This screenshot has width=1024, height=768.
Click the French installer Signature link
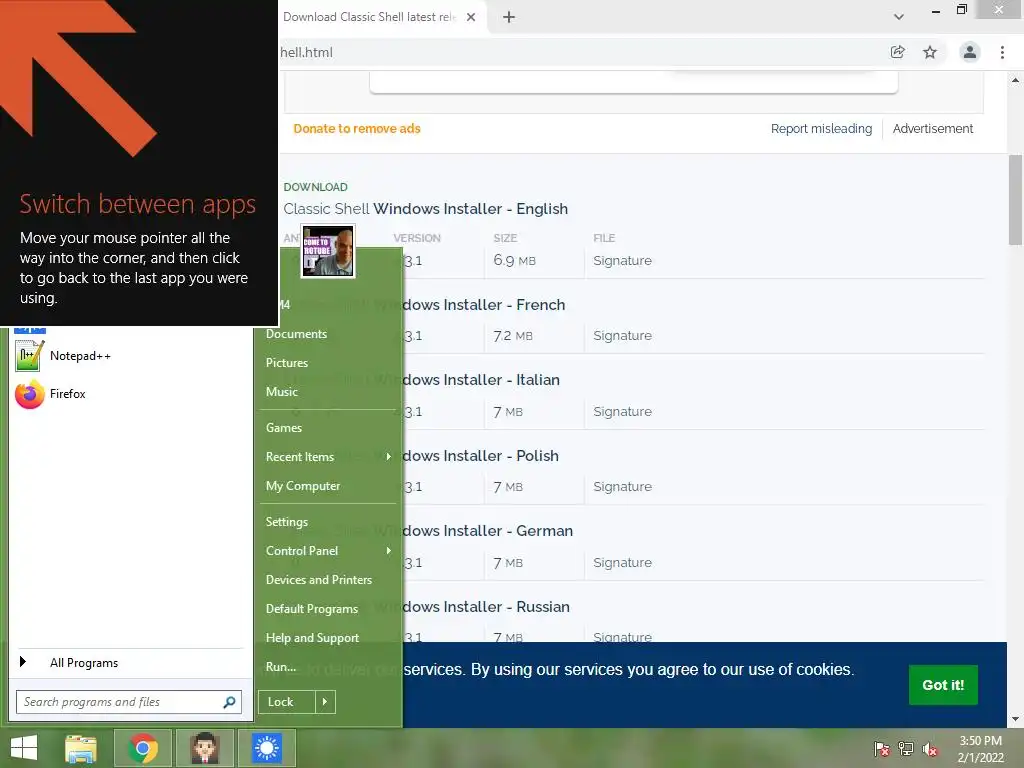coord(622,336)
